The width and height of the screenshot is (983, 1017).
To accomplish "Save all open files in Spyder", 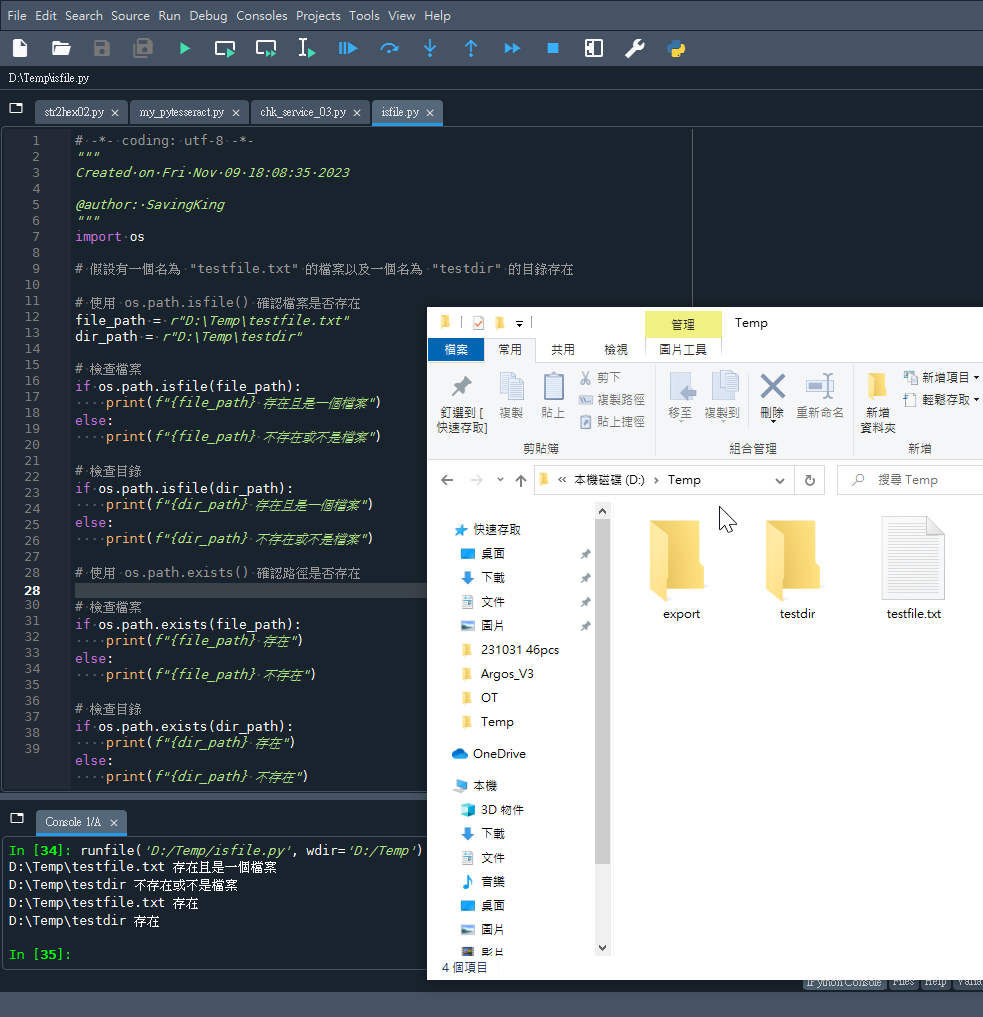I will point(142,47).
